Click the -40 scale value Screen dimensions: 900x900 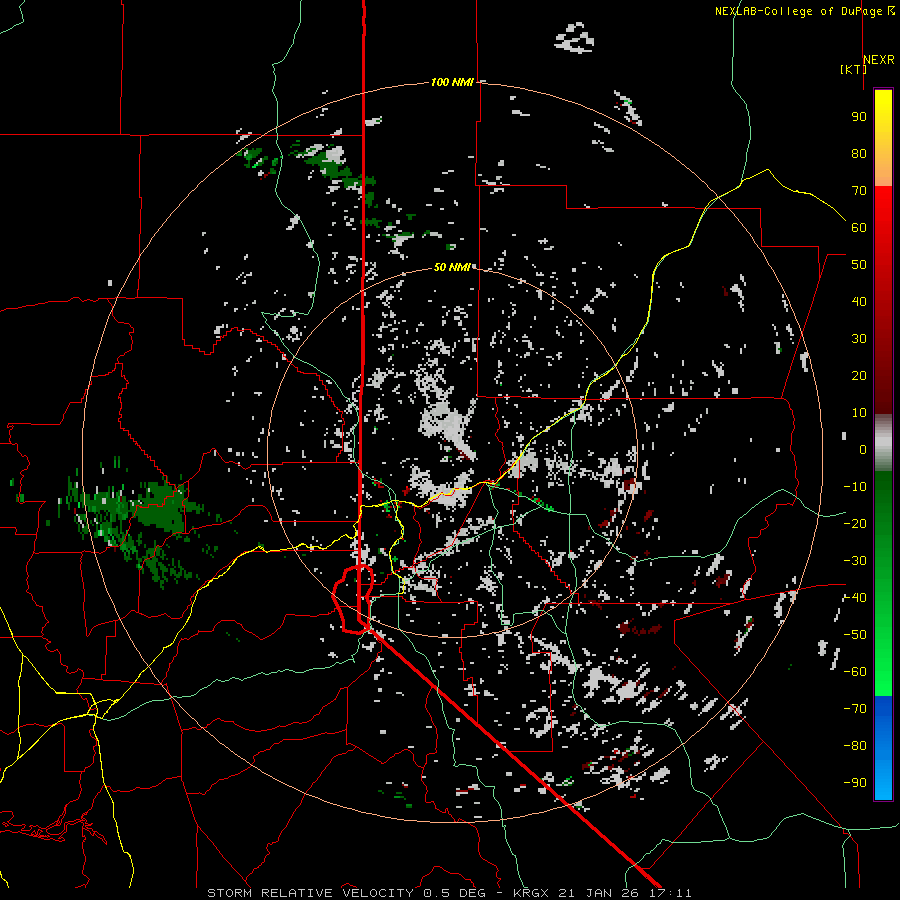point(855,598)
